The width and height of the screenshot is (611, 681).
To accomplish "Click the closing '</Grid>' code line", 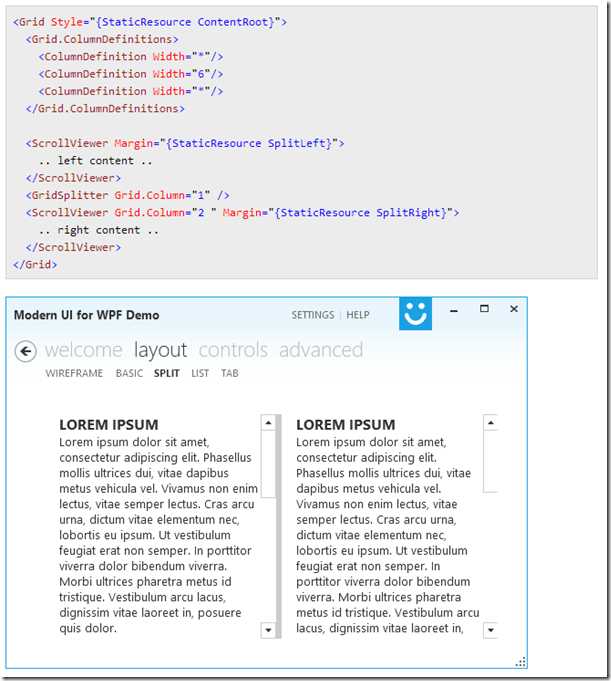I will (x=35, y=264).
